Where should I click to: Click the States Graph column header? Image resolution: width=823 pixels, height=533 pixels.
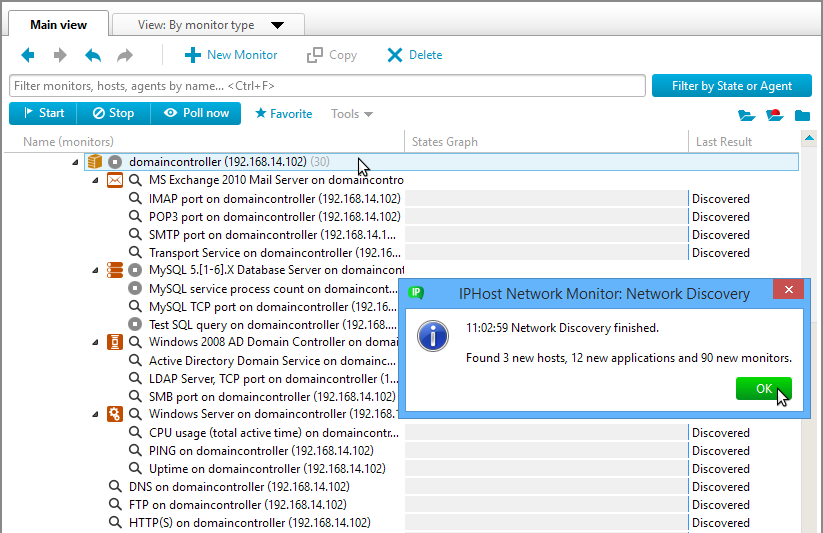(x=445, y=142)
